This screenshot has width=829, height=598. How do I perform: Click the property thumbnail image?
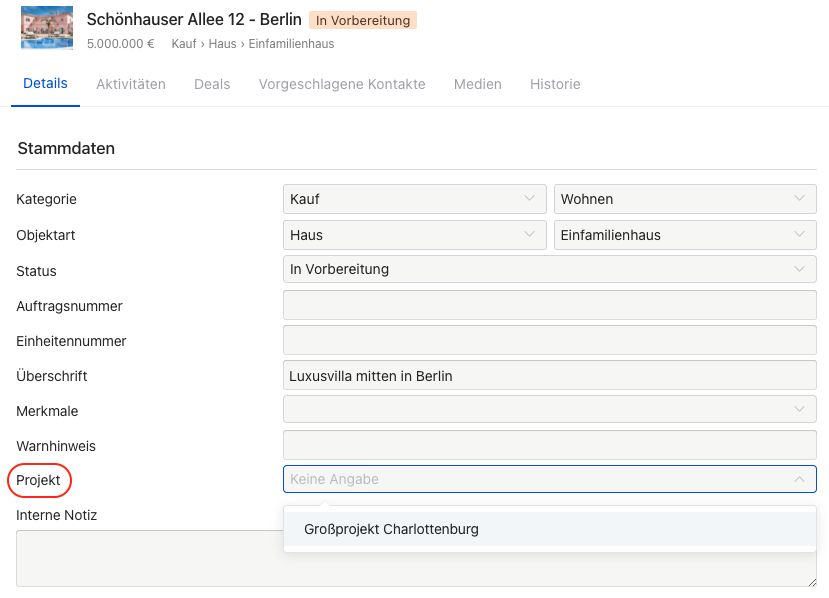click(47, 28)
